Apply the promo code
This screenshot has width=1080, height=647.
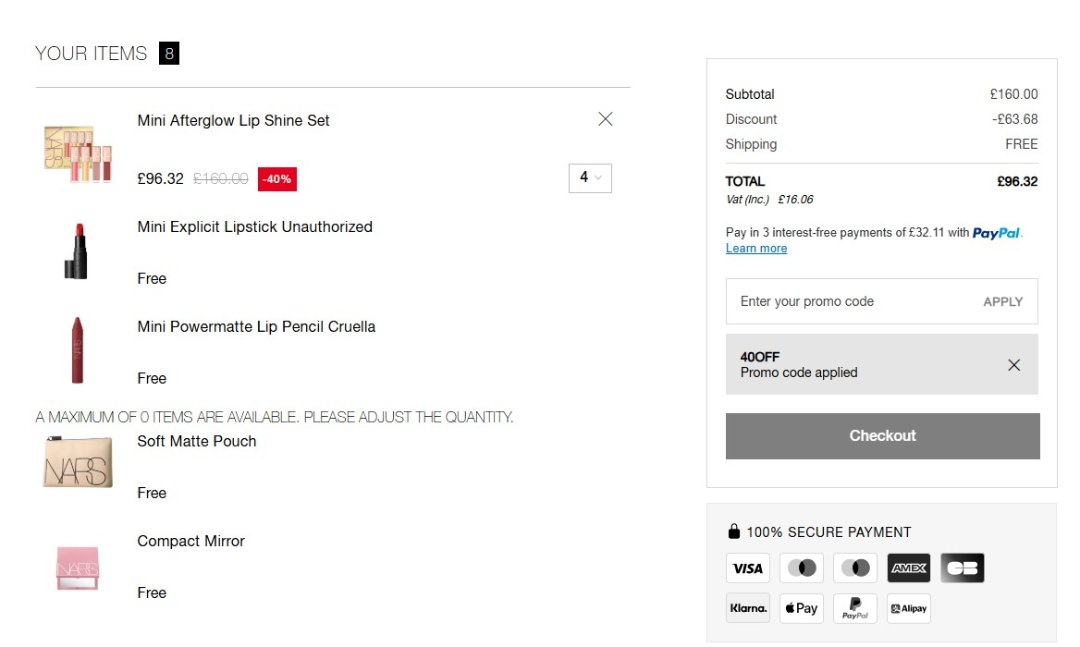[1003, 301]
